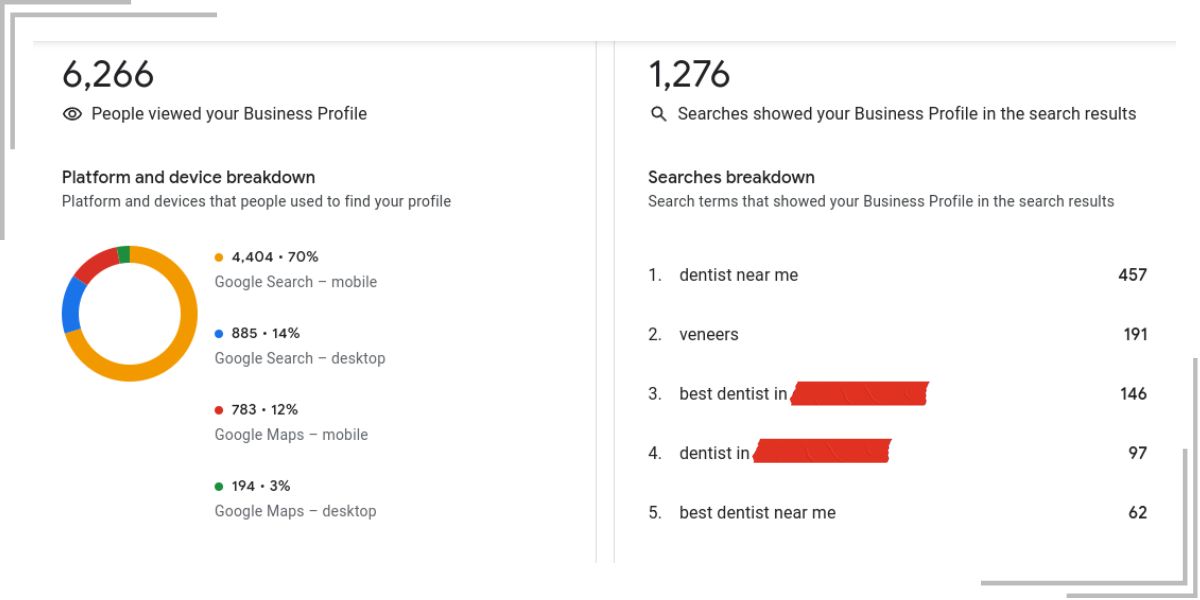The height and width of the screenshot is (600, 1200).
Task: Select the orange Google Search mobile legend dot
Action: tap(219, 257)
